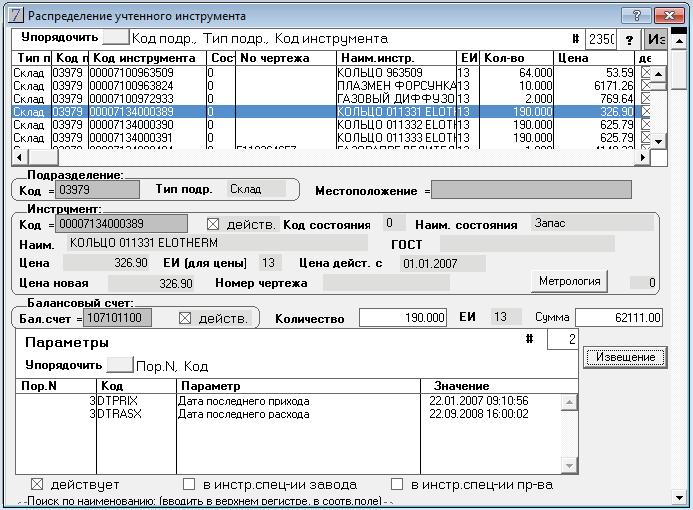Click price cell 6171.26
Screen dimensions: 693x510
coord(594,86)
